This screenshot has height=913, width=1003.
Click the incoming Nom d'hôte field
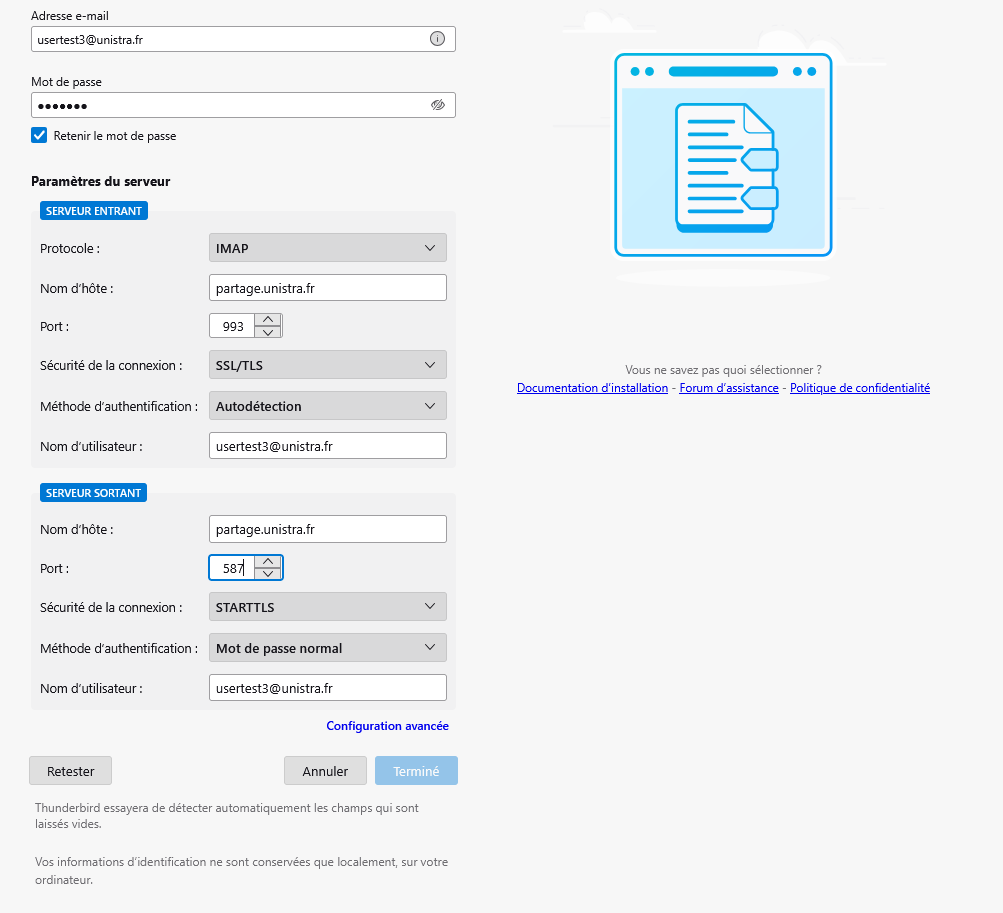(327, 288)
